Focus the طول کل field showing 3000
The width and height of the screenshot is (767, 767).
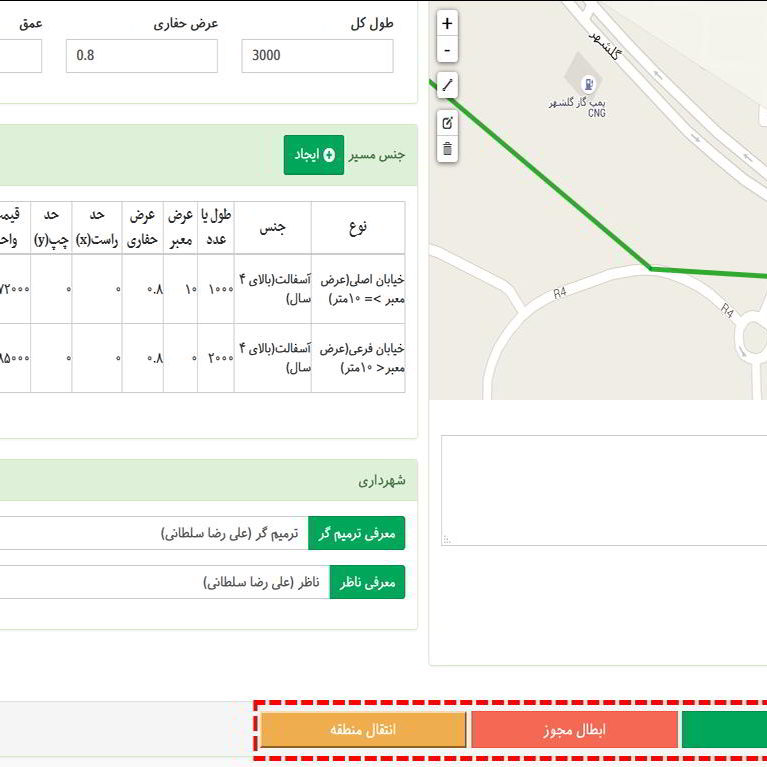(317, 56)
